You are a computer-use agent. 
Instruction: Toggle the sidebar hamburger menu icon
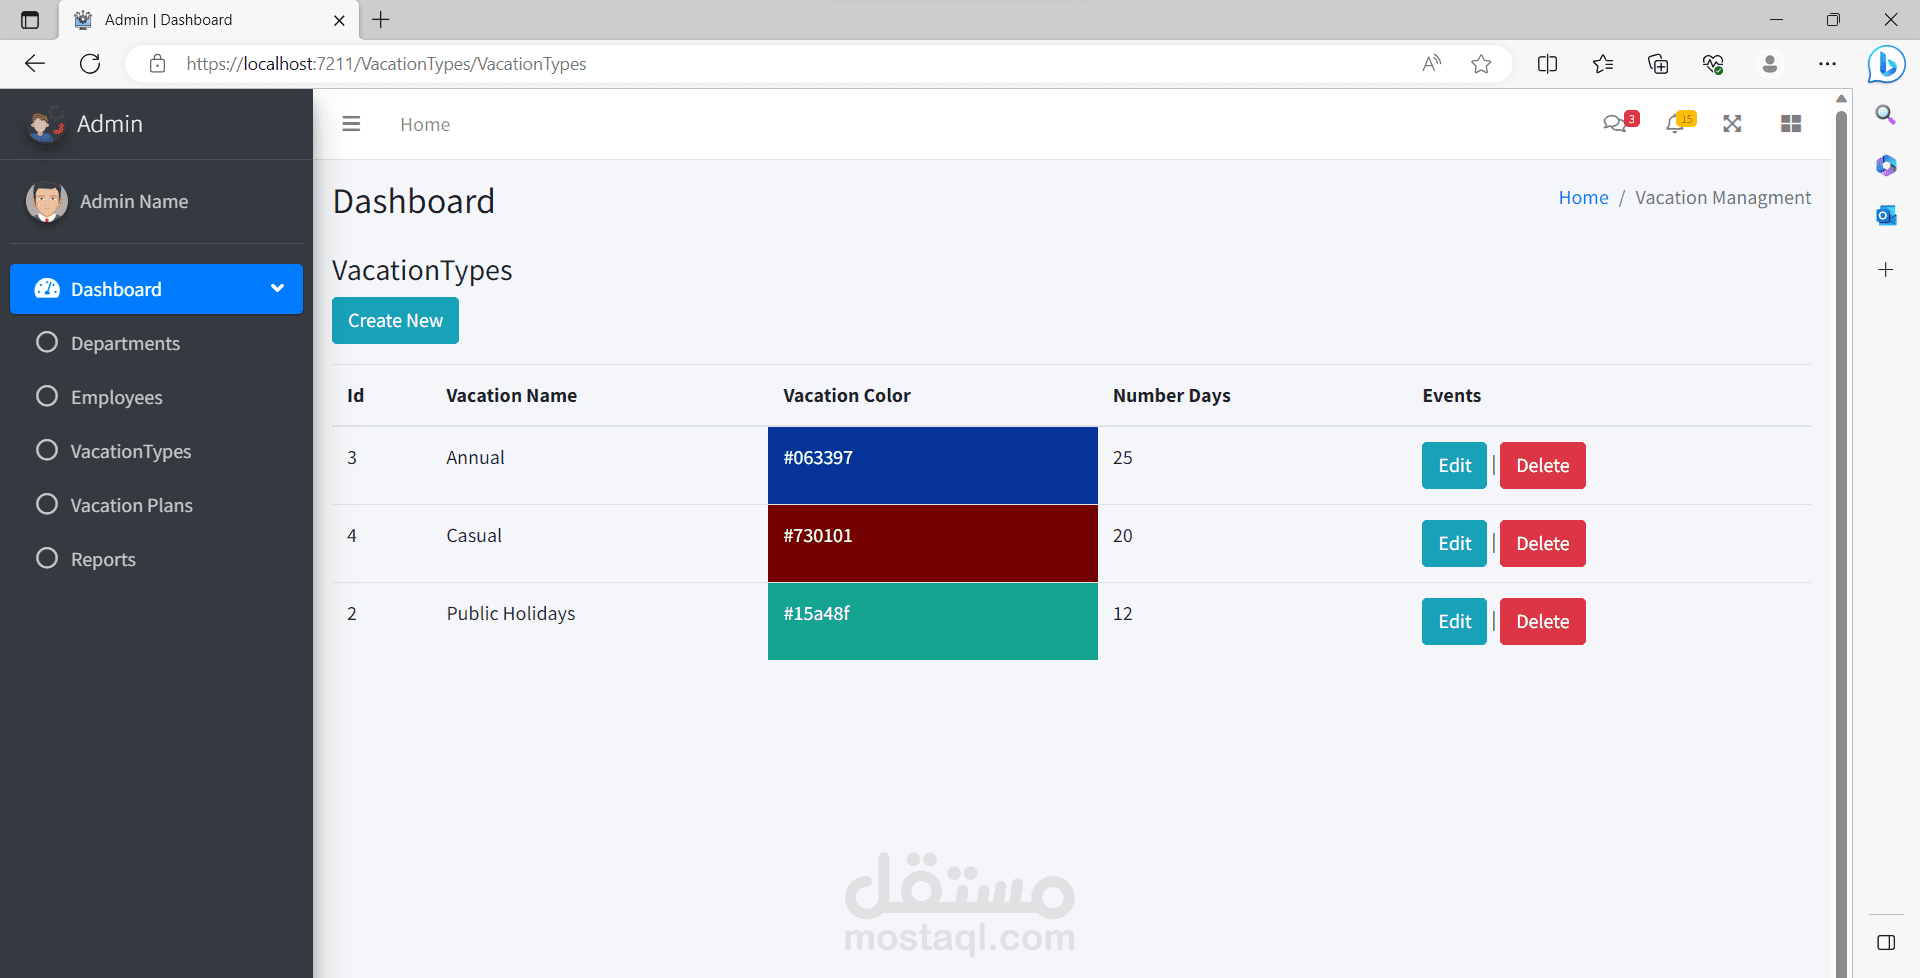point(351,124)
